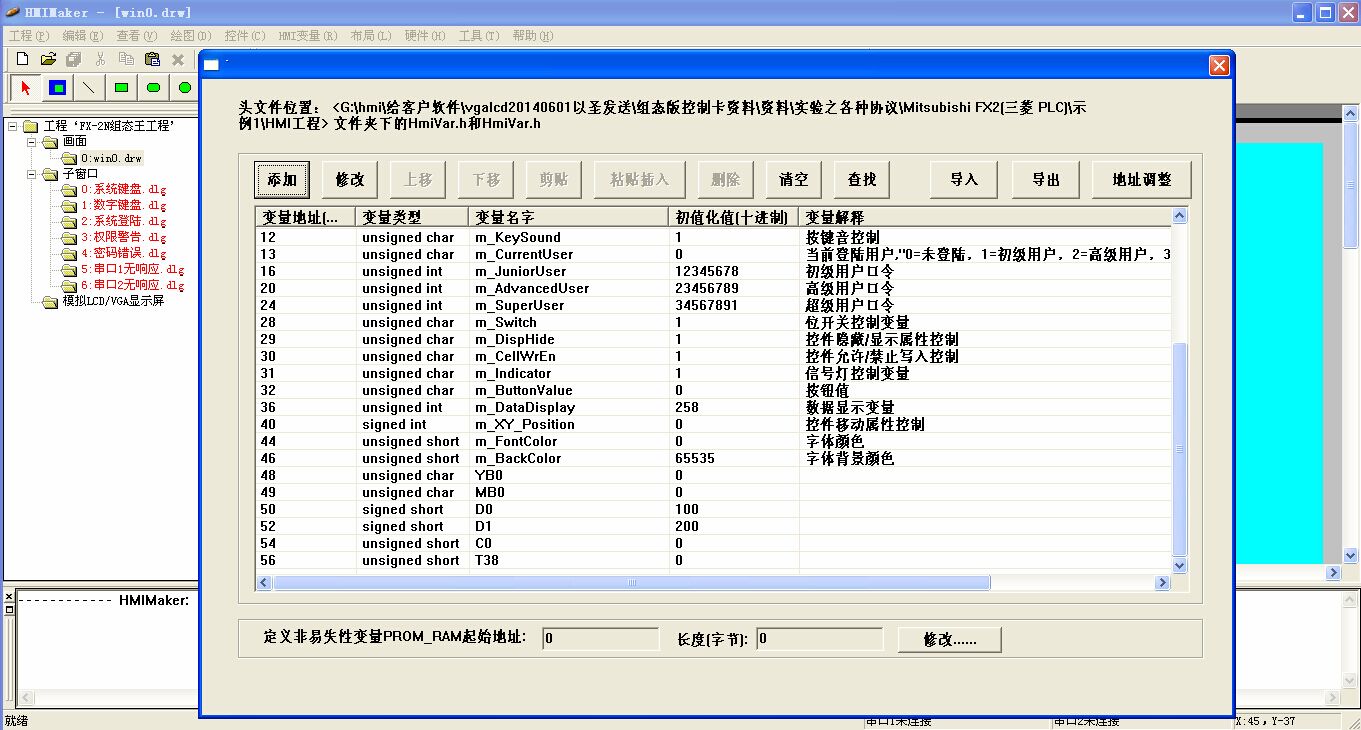This screenshot has height=730, width=1361.
Task: Open 3:权限警告.dlg in the project tree
Action: [123, 238]
